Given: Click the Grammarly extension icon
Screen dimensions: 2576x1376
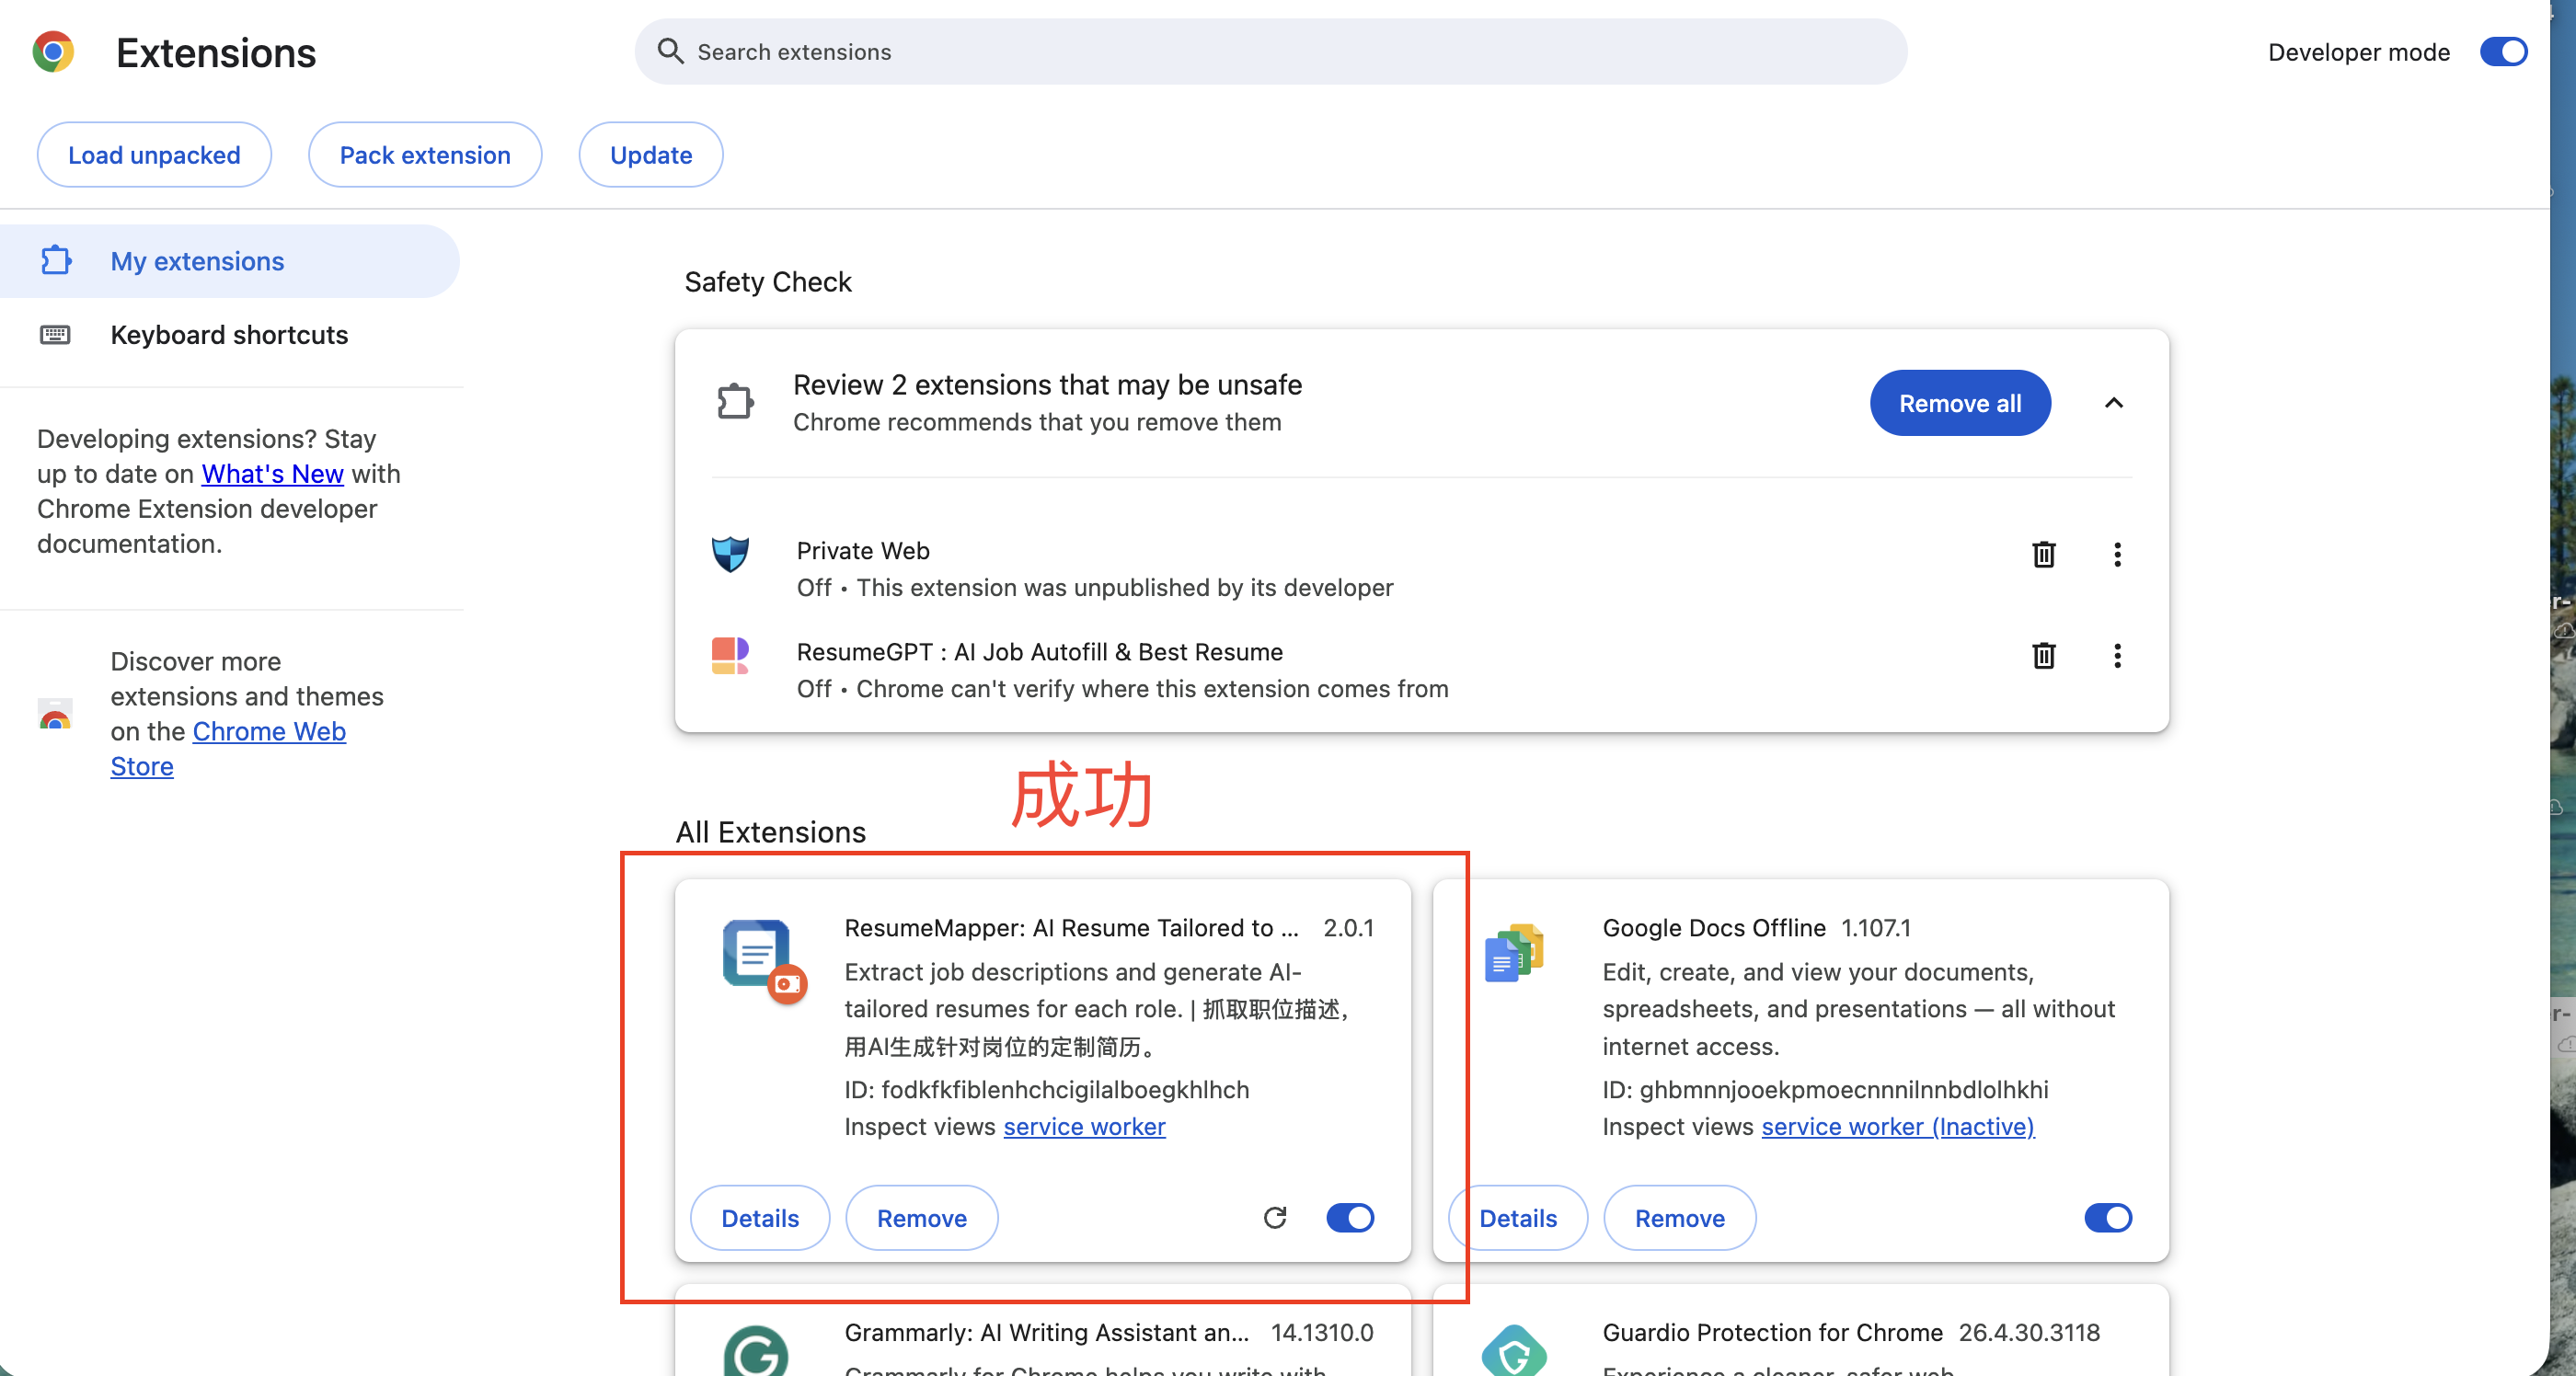Looking at the screenshot, I should (x=756, y=1350).
